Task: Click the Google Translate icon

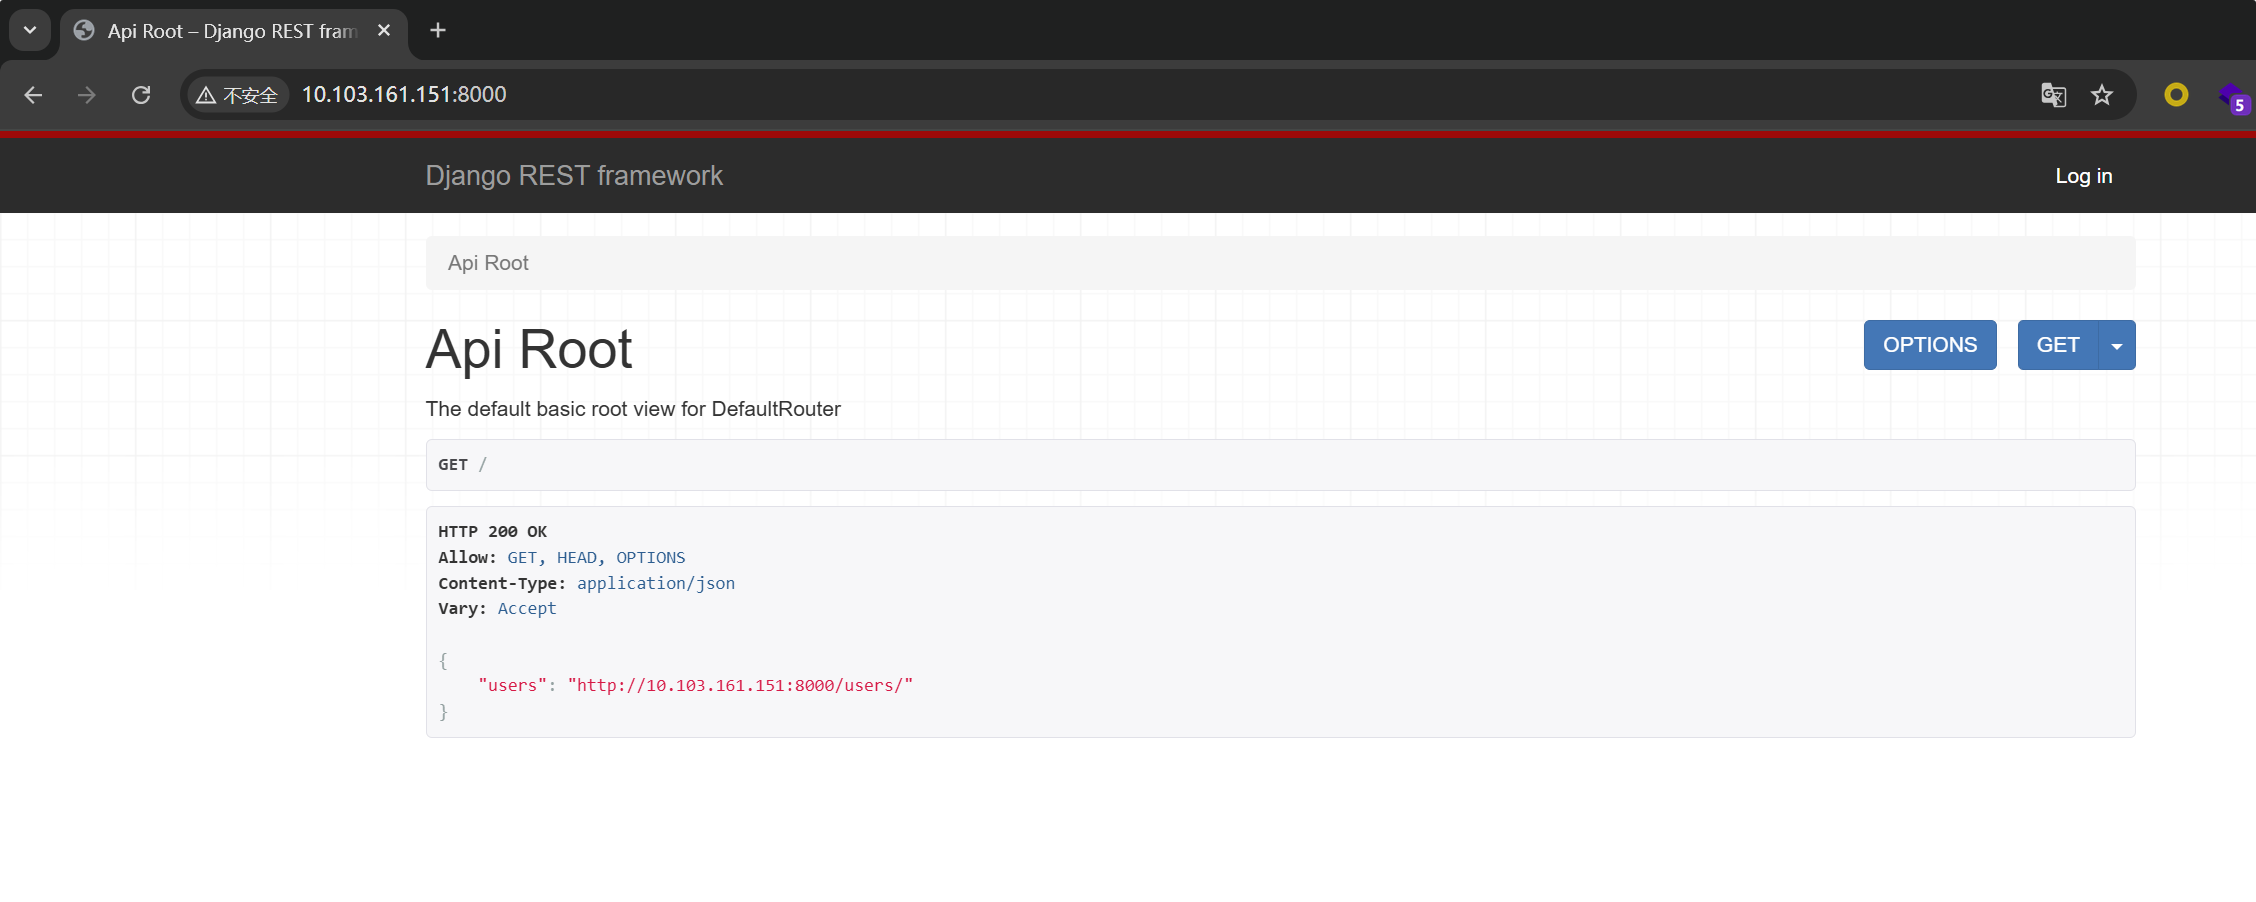Action: [x=2053, y=95]
